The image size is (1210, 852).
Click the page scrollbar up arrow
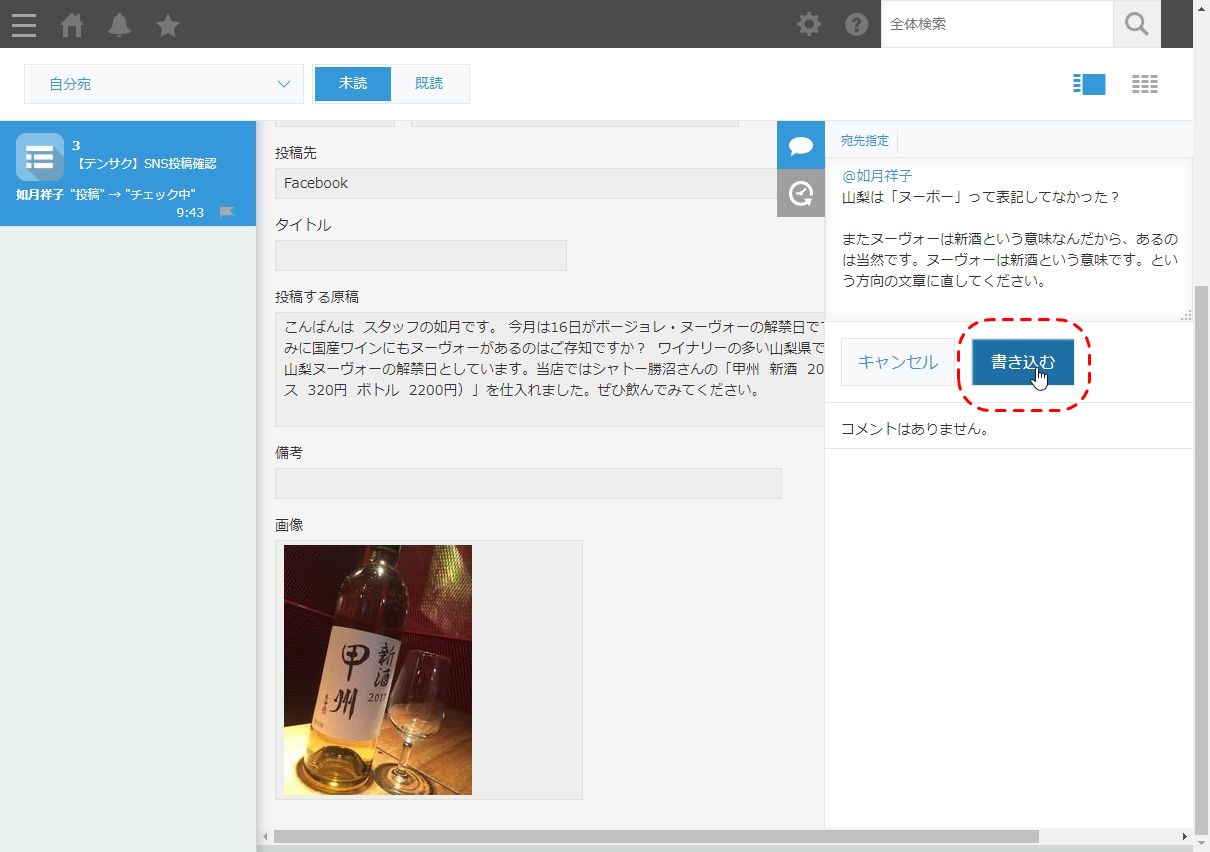tap(1202, 8)
